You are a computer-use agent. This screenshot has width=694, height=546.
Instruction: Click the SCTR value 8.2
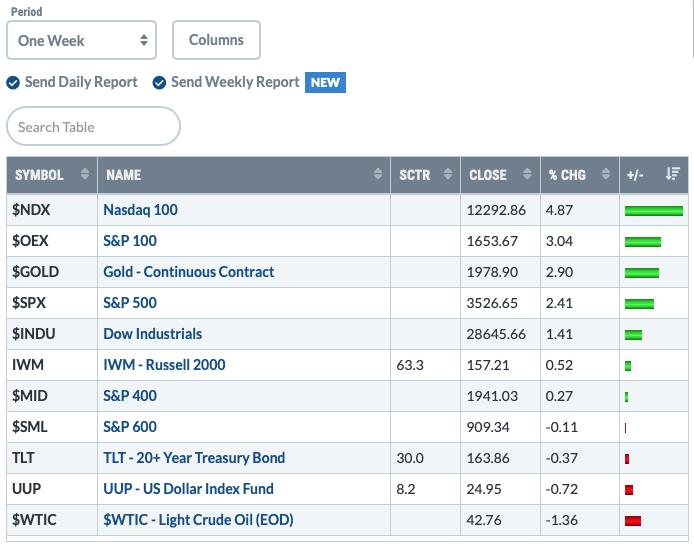click(406, 489)
